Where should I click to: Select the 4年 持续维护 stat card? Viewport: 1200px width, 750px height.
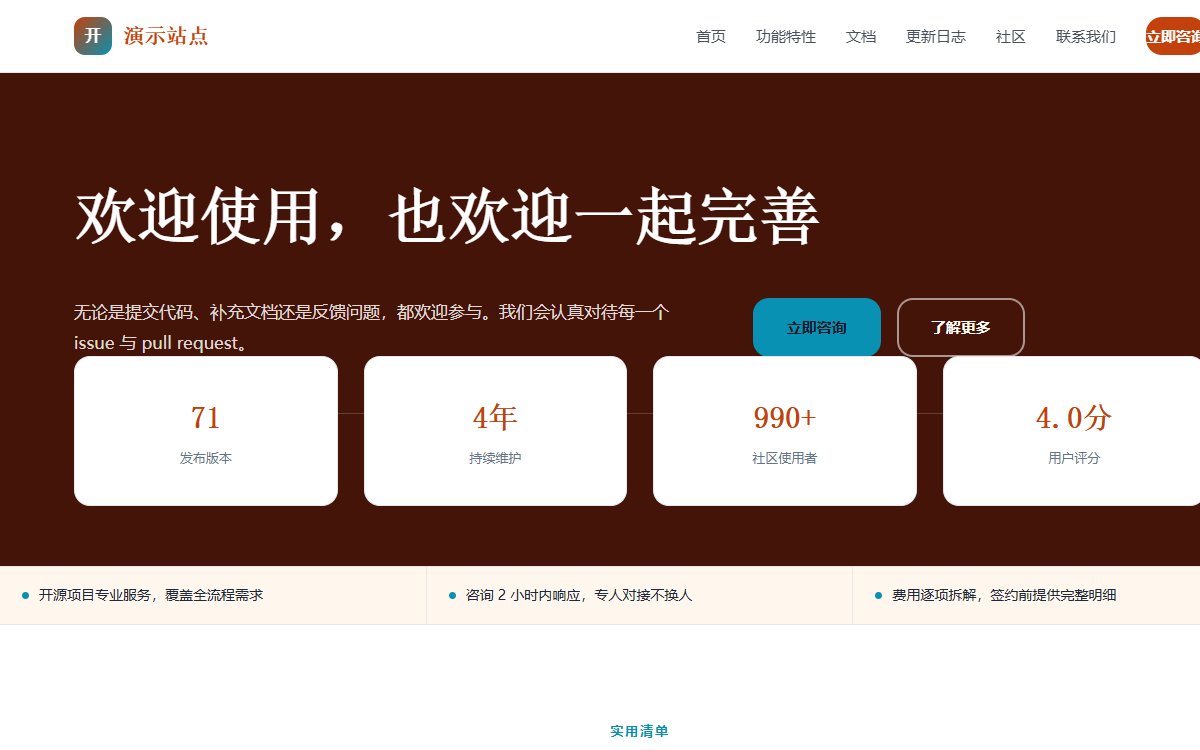pyautogui.click(x=495, y=431)
